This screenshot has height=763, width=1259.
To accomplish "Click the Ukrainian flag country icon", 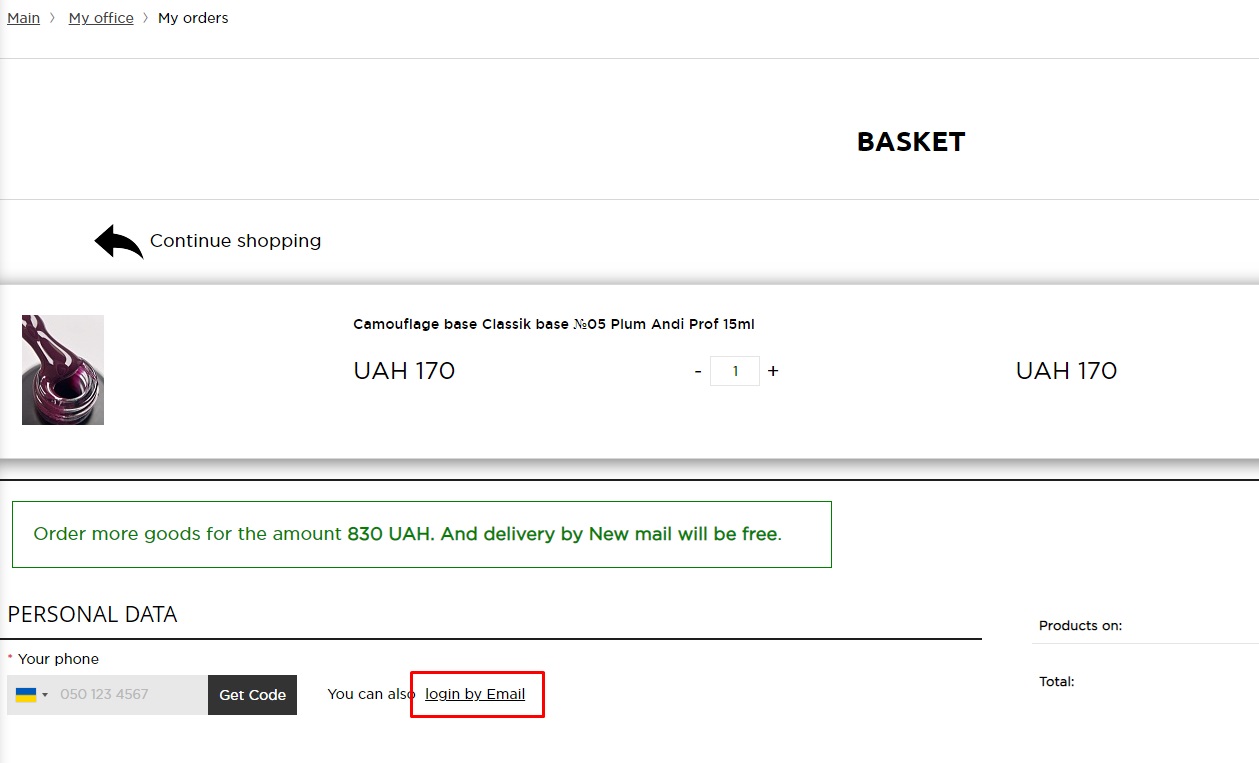I will [x=27, y=694].
